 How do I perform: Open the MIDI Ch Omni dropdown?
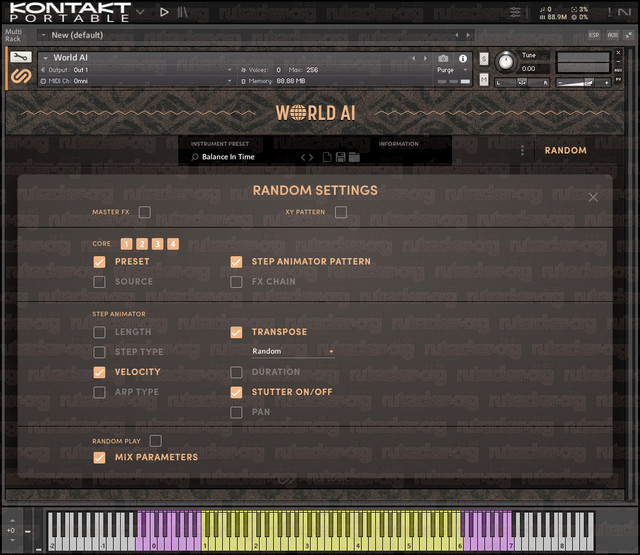pyautogui.click(x=229, y=81)
